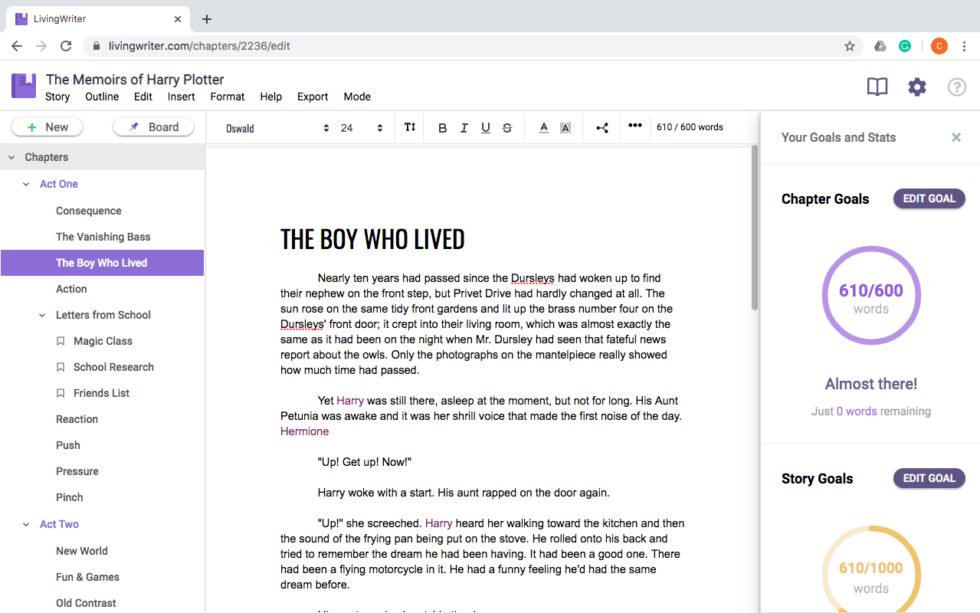The height and width of the screenshot is (613, 980).
Task: Open the Format menu
Action: [x=227, y=97]
